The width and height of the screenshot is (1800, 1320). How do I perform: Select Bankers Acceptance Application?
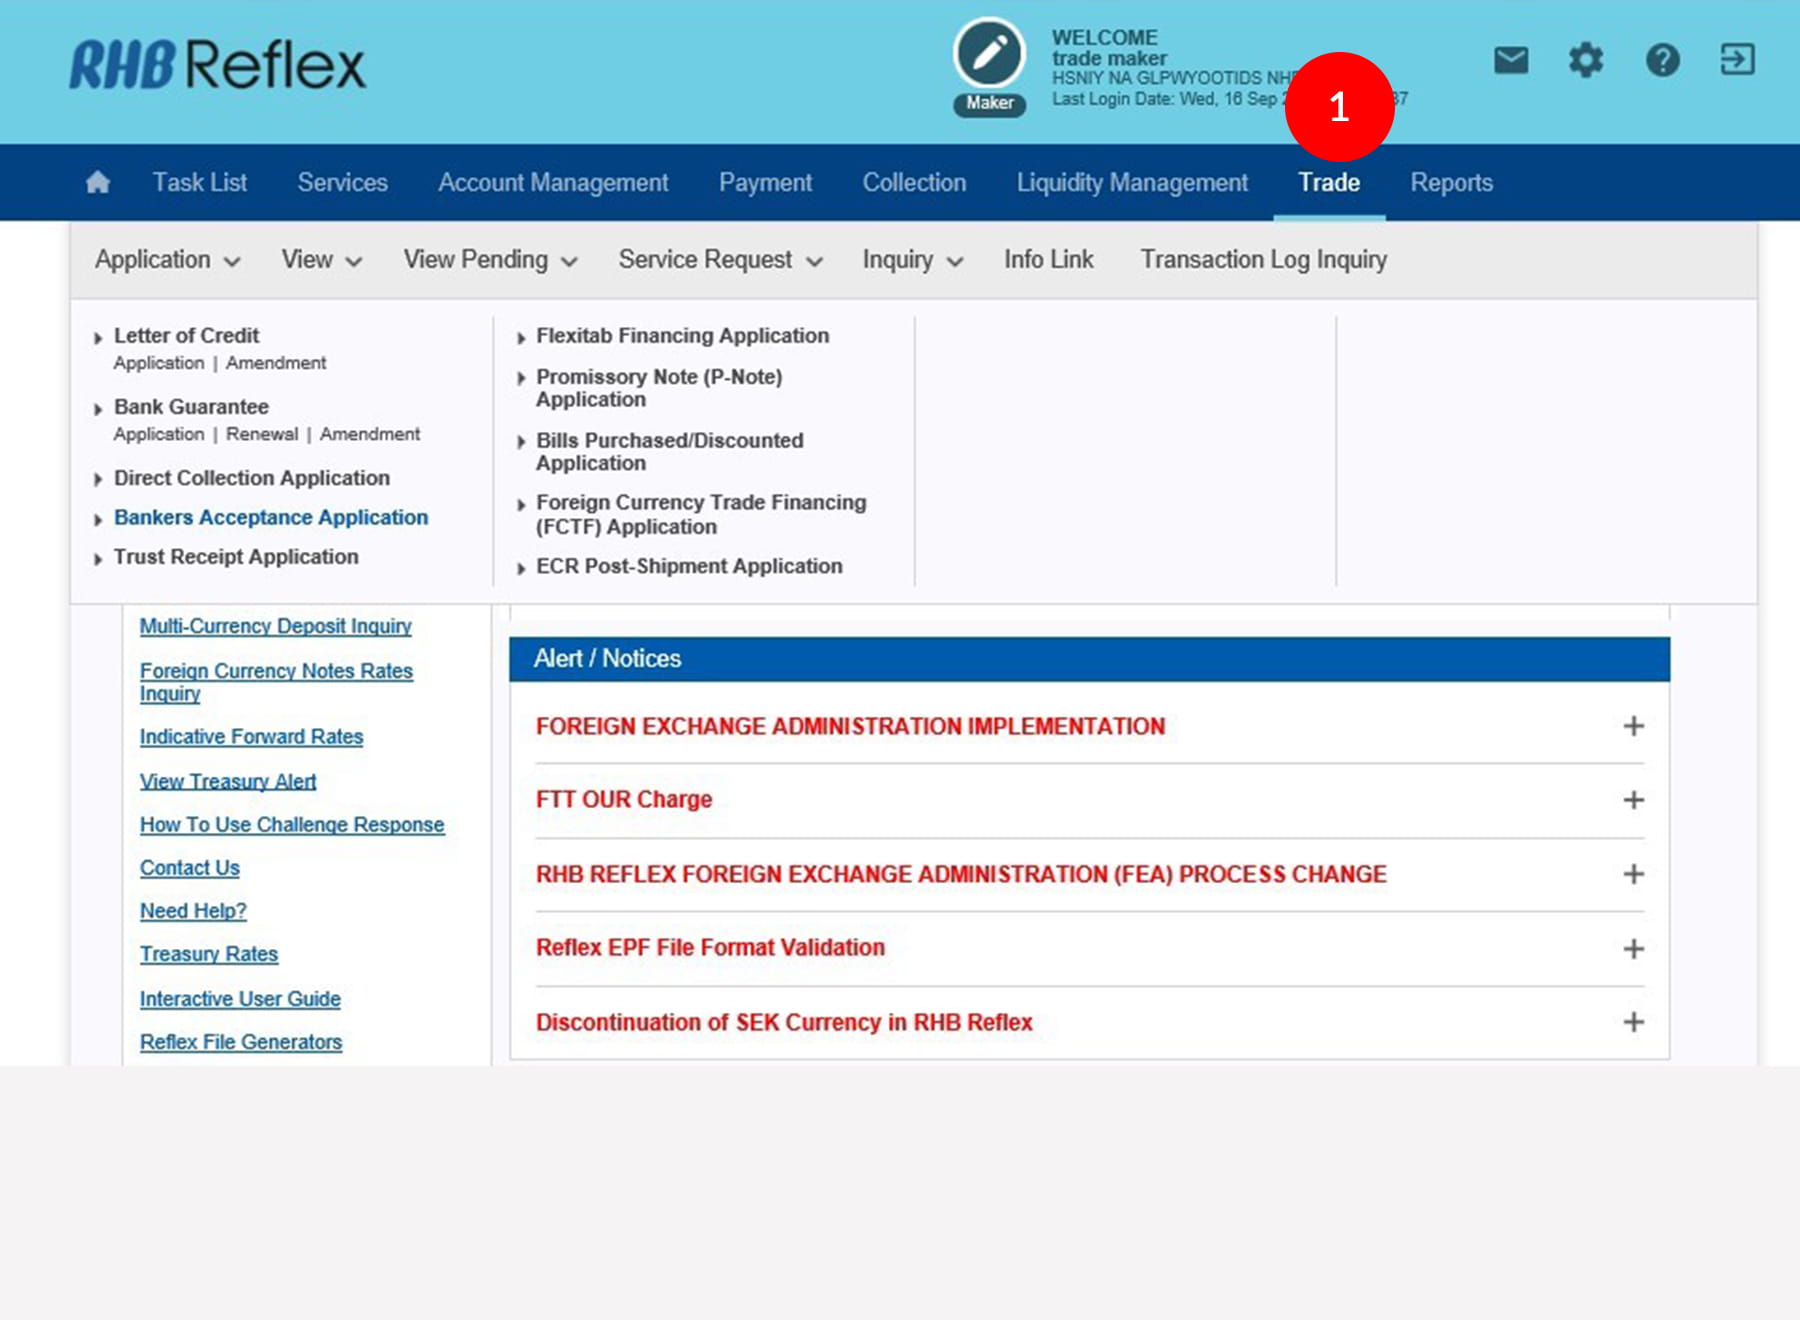point(270,517)
